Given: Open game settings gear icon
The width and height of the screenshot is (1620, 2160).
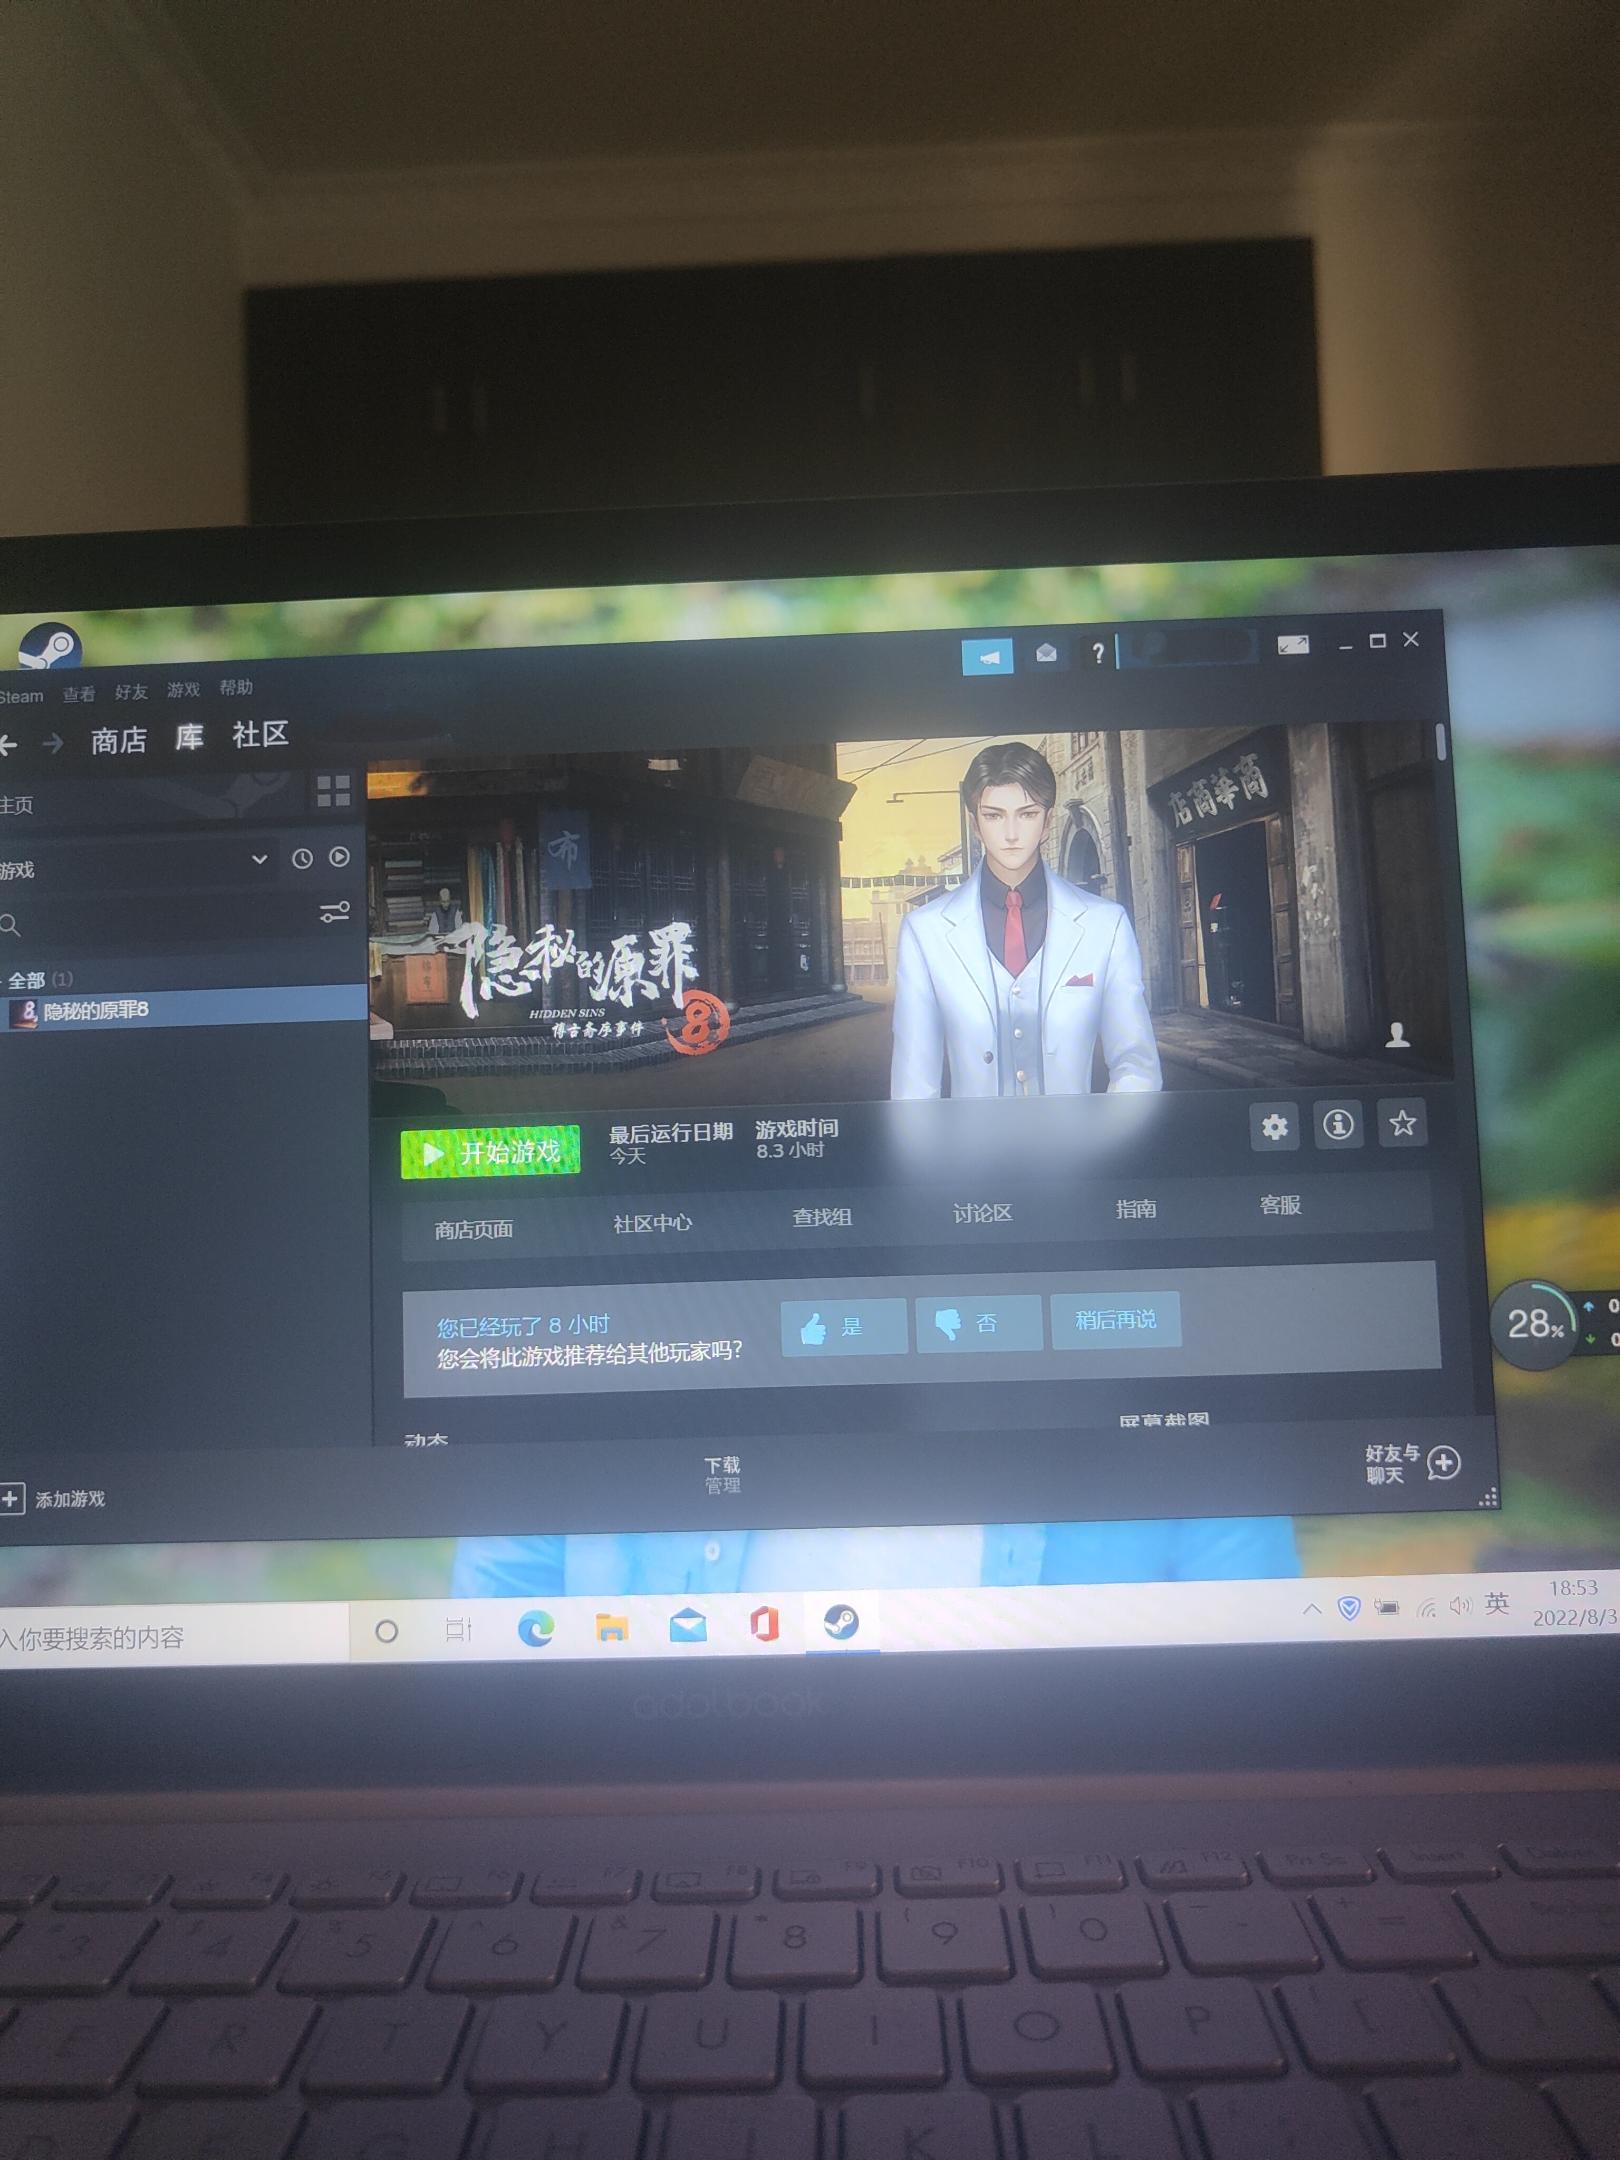Looking at the screenshot, I should coord(1274,1127).
